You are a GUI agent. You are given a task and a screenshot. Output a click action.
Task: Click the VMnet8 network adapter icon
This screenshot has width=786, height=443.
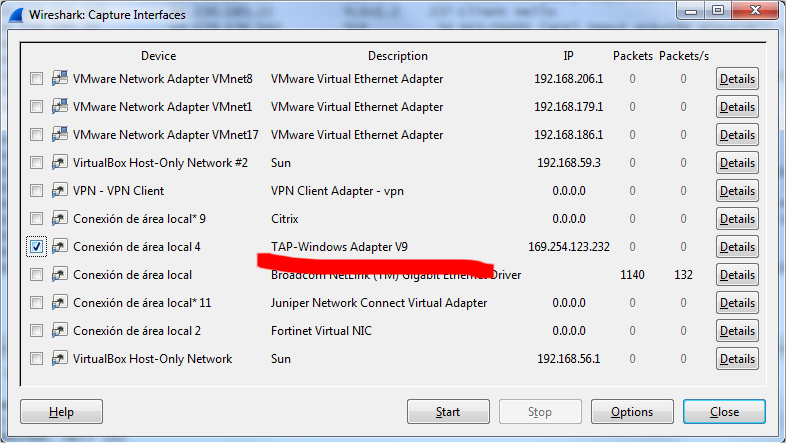pyautogui.click(x=60, y=78)
